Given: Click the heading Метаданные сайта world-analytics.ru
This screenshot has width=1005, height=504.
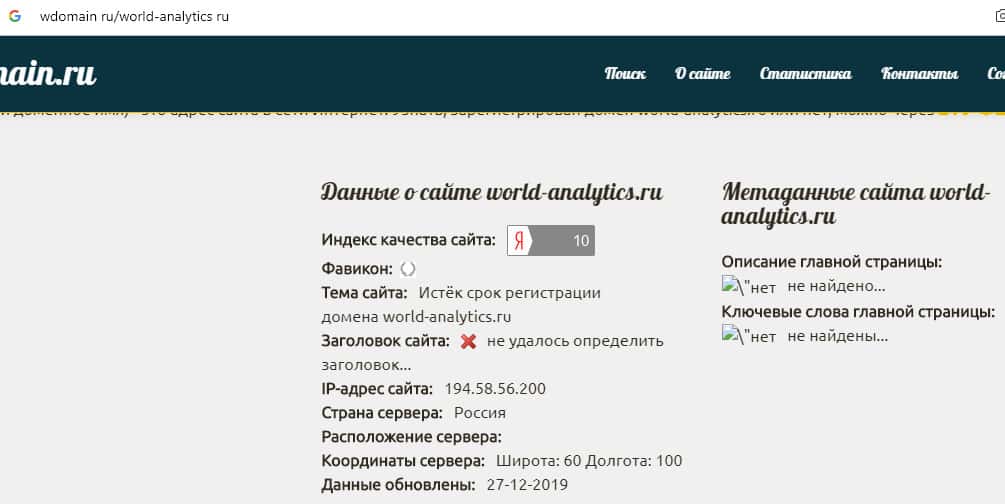Looking at the screenshot, I should coord(856,204).
